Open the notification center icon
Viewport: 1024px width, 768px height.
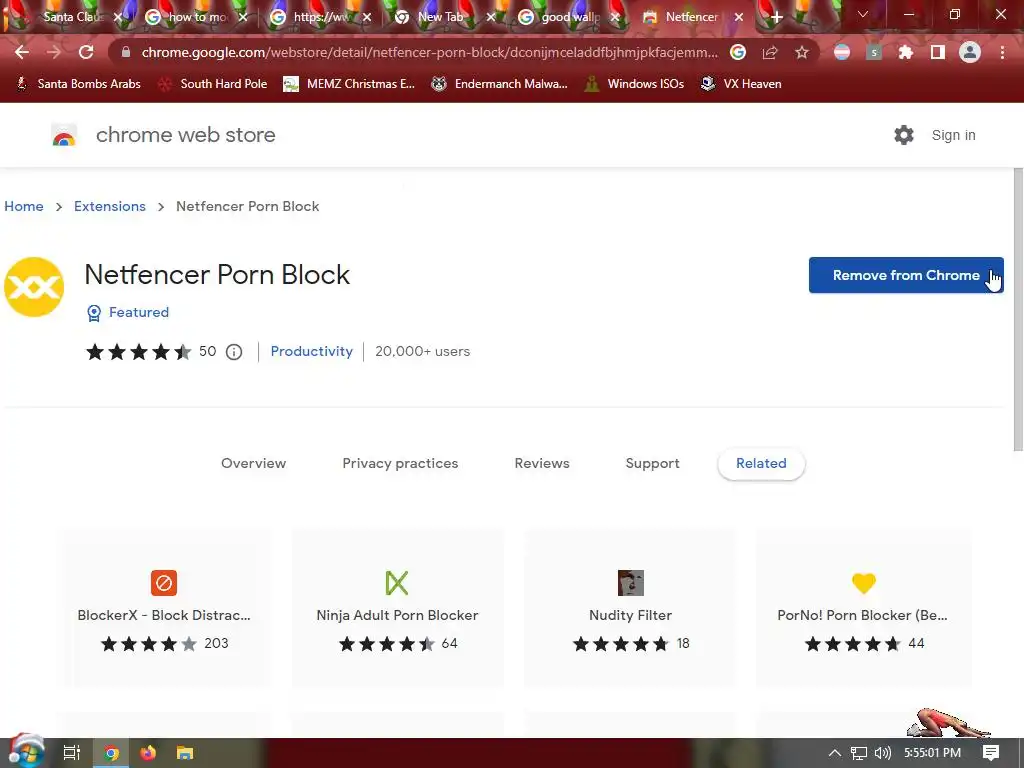[991, 753]
